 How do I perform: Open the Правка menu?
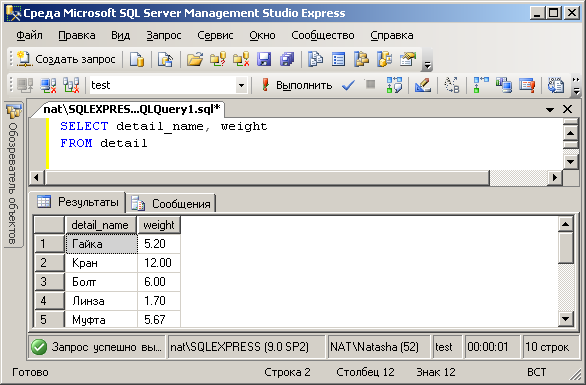point(77,36)
